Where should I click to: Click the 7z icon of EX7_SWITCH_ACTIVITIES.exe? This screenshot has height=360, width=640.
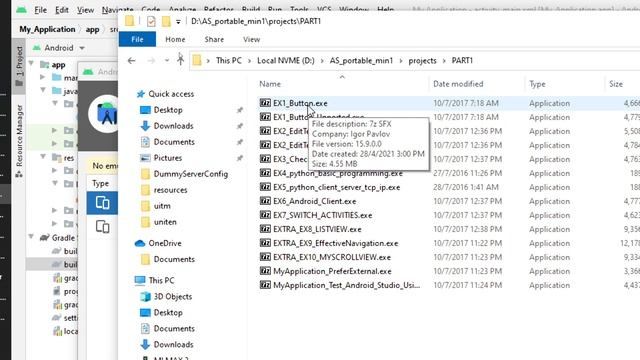click(265, 215)
